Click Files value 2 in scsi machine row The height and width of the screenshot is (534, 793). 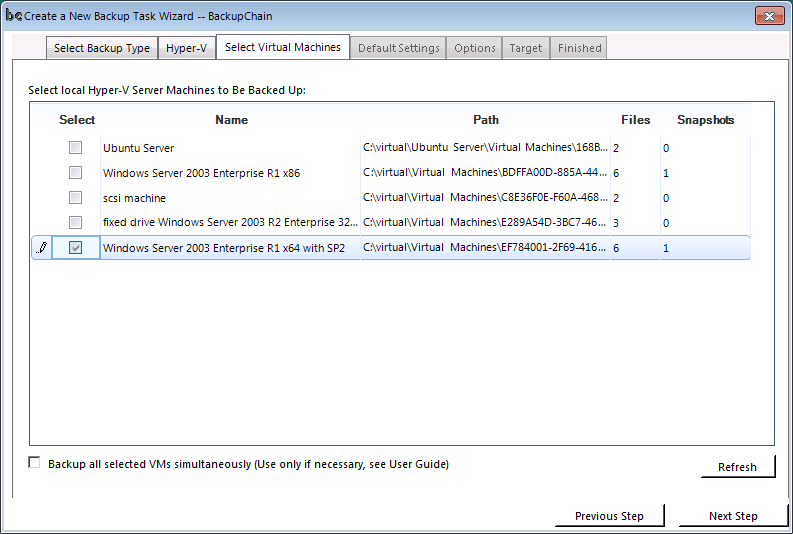[x=616, y=198]
